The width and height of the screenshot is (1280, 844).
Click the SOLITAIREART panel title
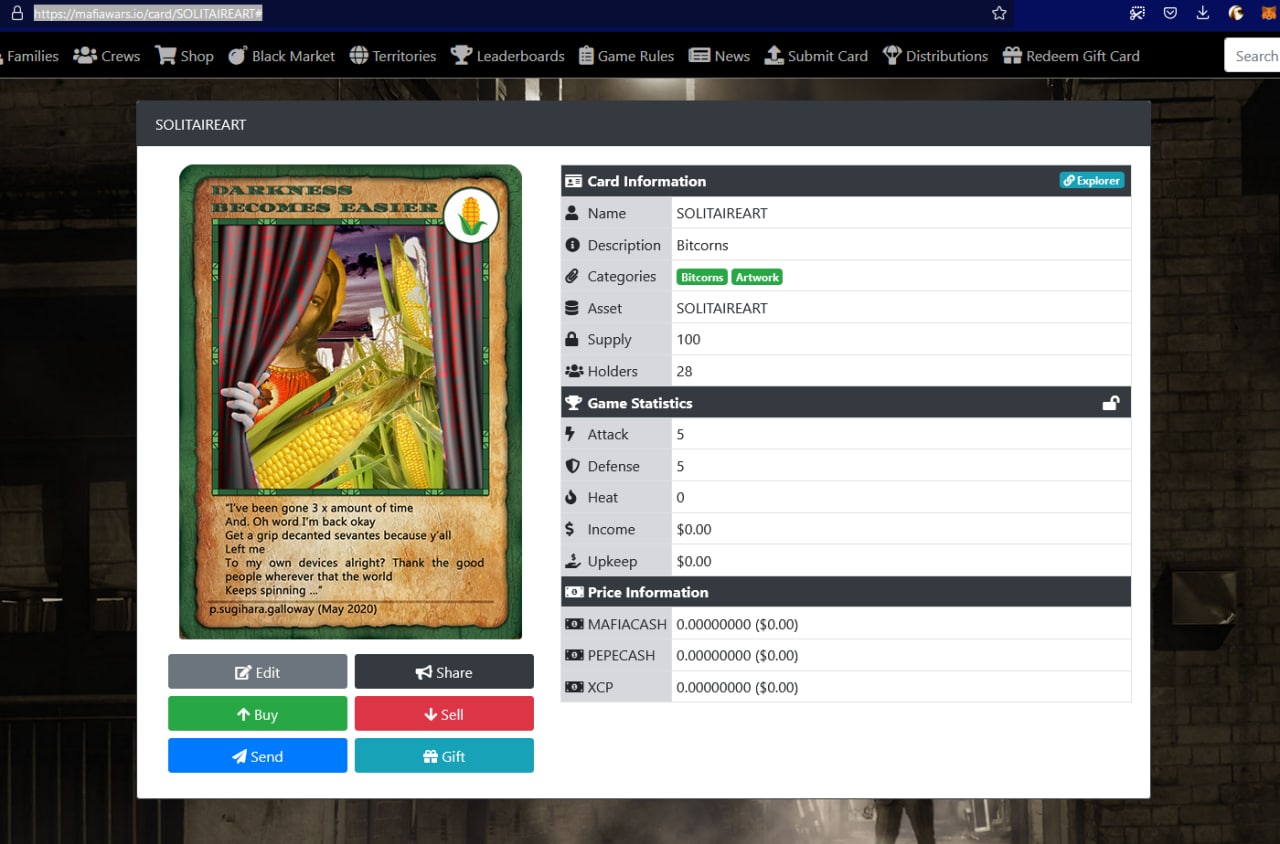(201, 125)
